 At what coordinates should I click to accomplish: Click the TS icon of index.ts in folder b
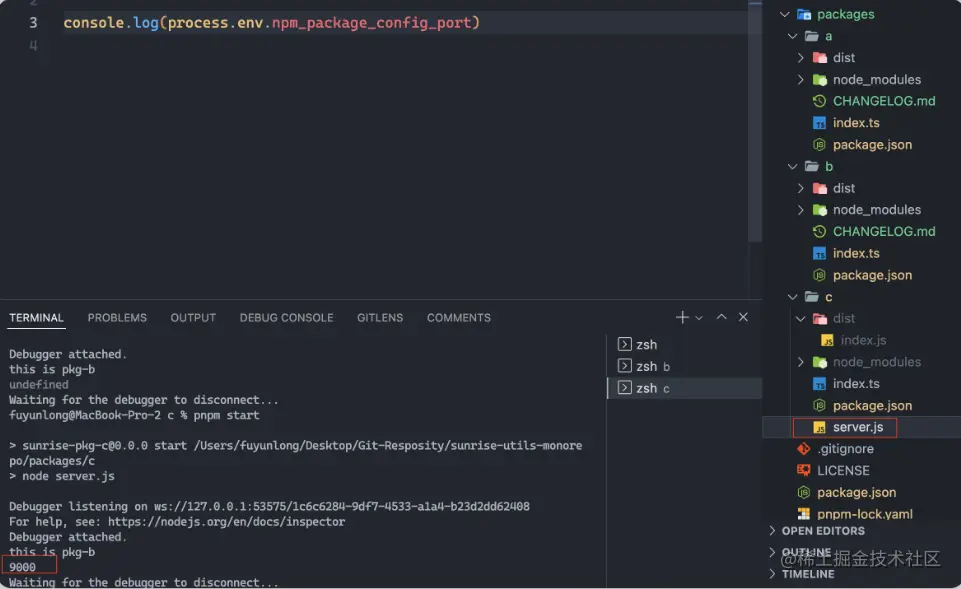819,253
